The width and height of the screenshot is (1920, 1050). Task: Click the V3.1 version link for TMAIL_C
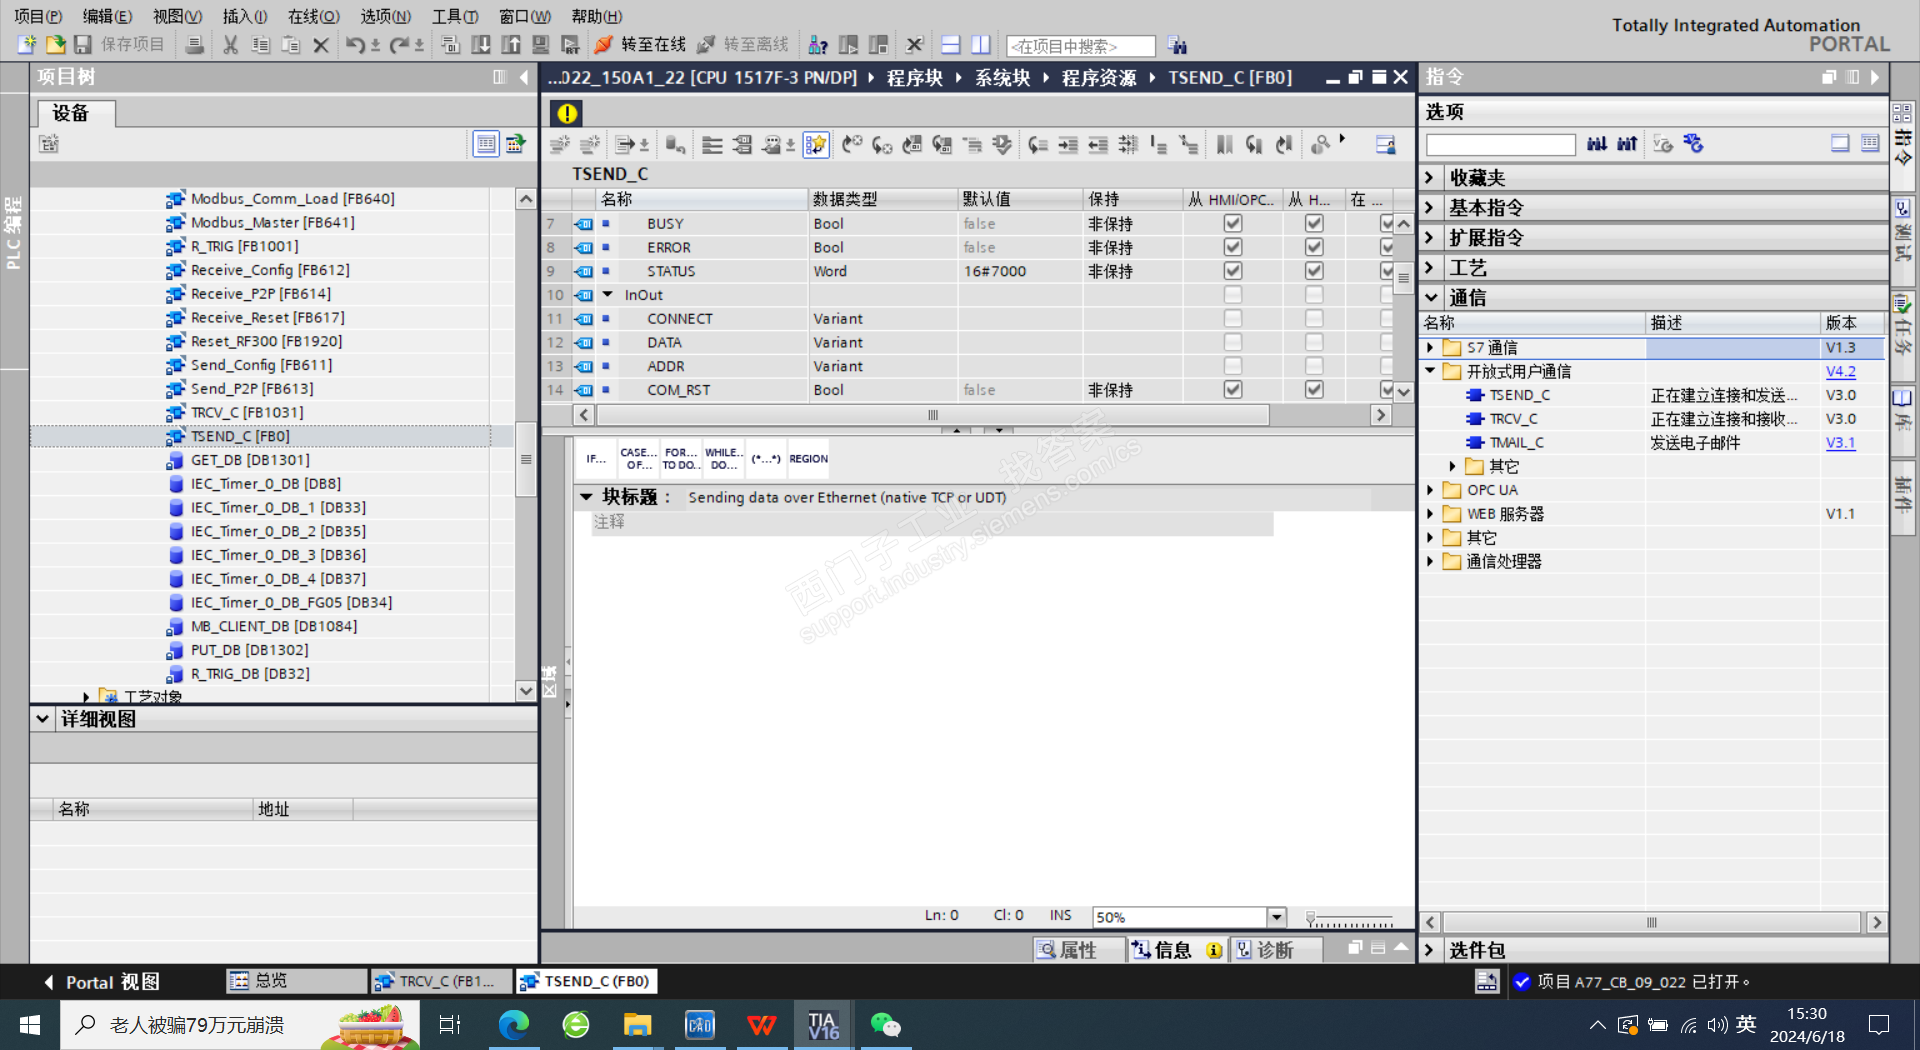(1840, 443)
